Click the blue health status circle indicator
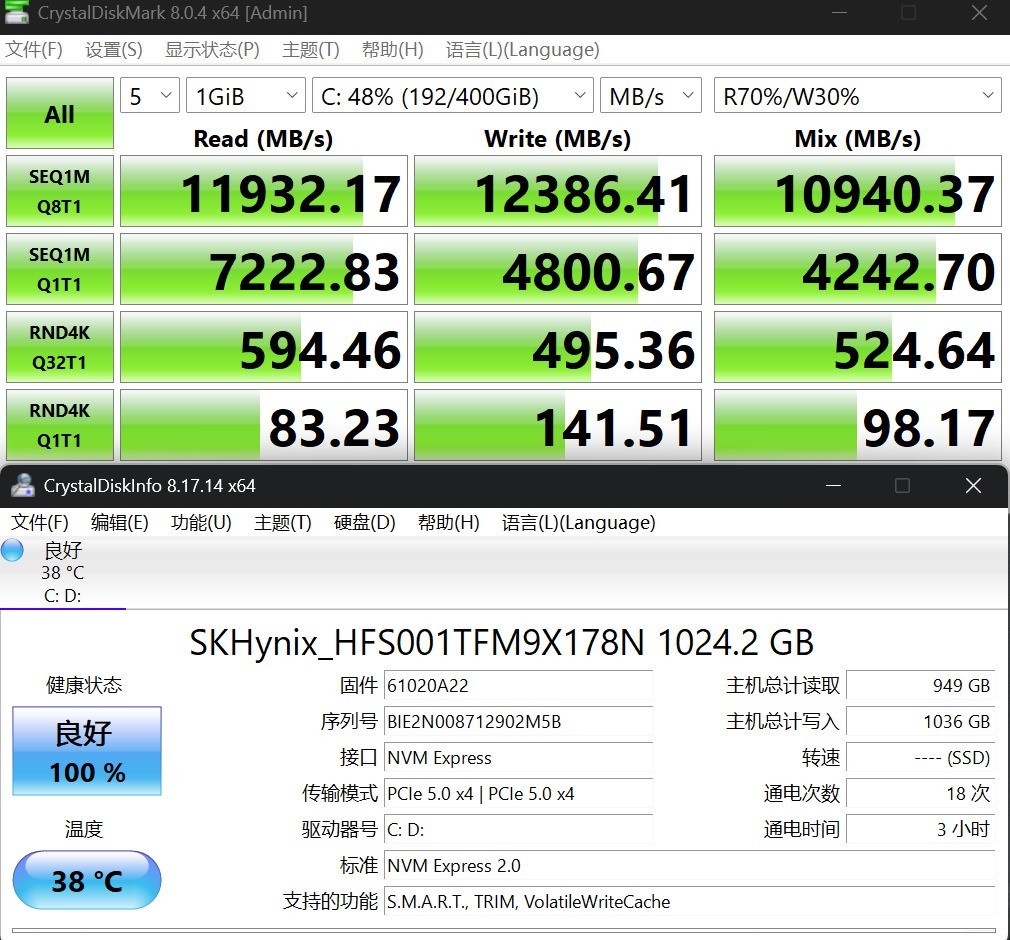This screenshot has height=940, width=1010. [13, 550]
